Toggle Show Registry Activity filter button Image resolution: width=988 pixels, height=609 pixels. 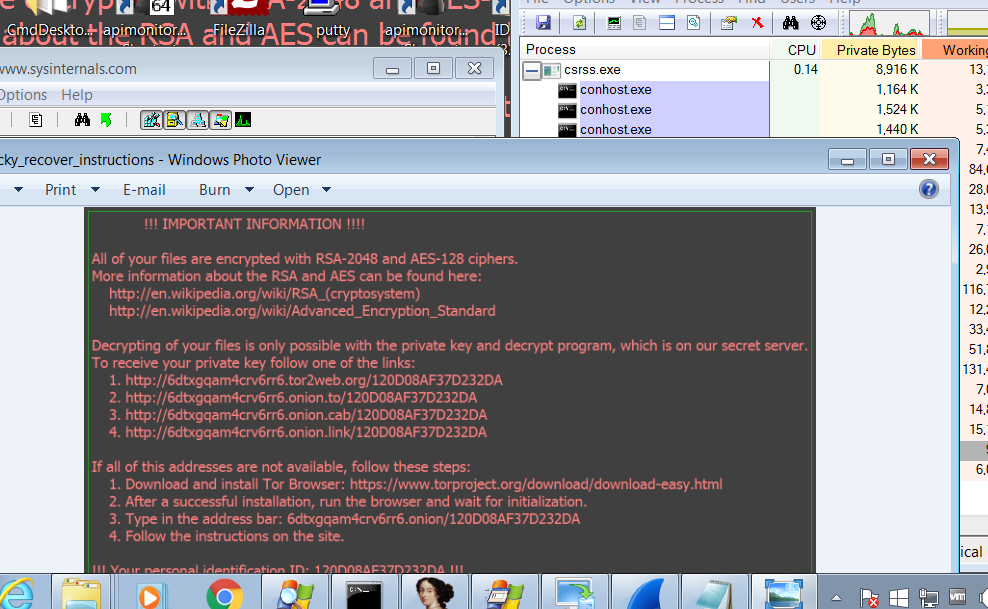(151, 120)
